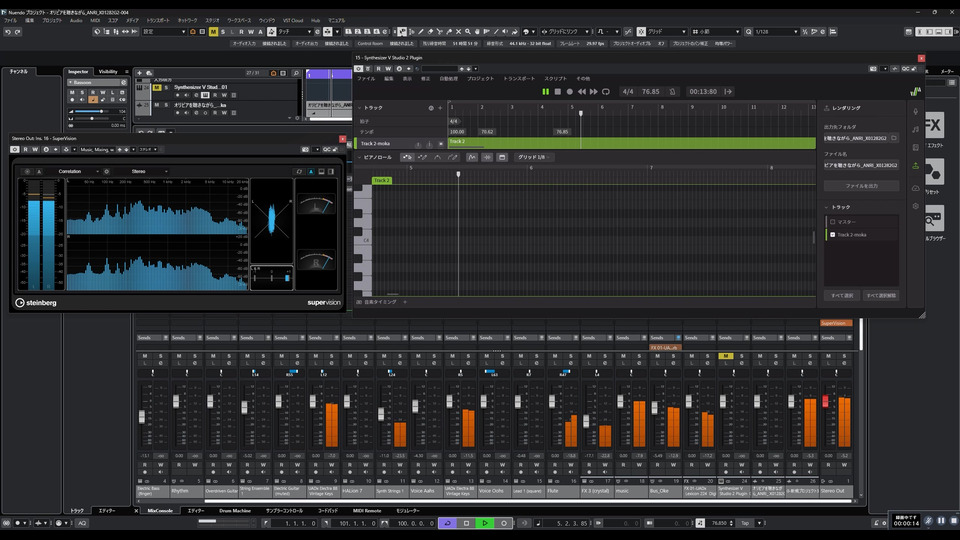The image size is (960, 540).
Task: Switch to the Visibility tab
Action: 107,72
